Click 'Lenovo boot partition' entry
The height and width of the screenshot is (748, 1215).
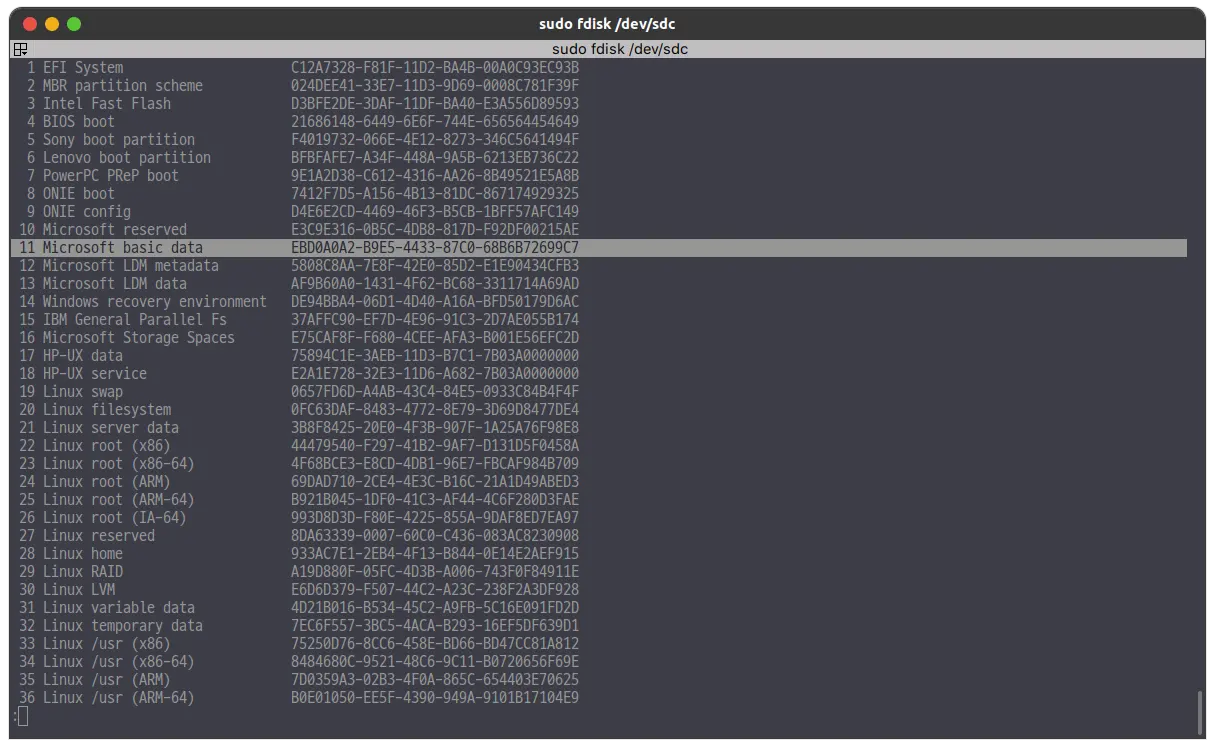127,158
